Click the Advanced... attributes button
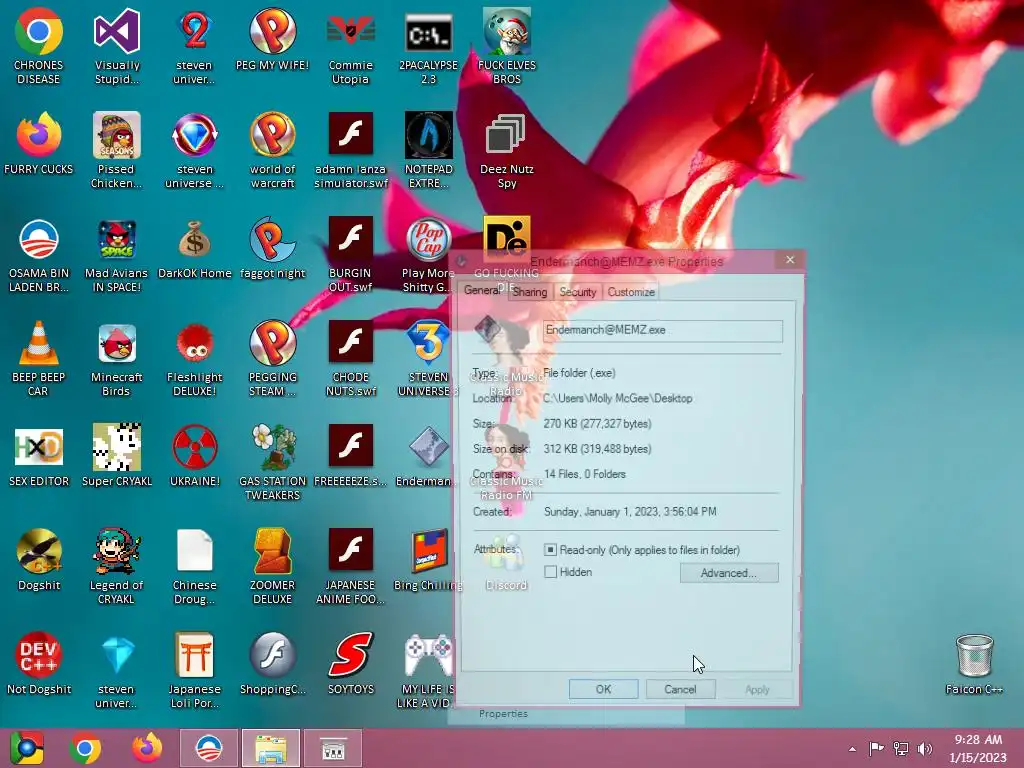This screenshot has height=768, width=1024. (x=729, y=573)
